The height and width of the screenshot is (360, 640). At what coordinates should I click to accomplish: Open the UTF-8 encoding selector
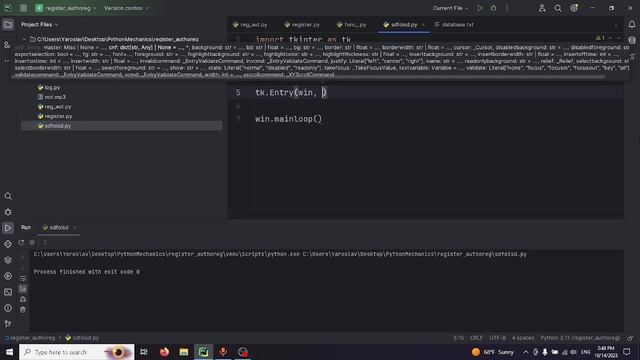498,338
